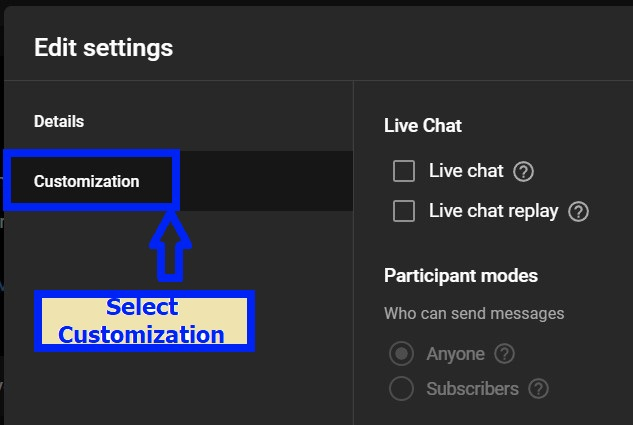Screen dimensions: 633x425
Task: Click the "Live chat" checkbox label text
Action: pos(466,171)
